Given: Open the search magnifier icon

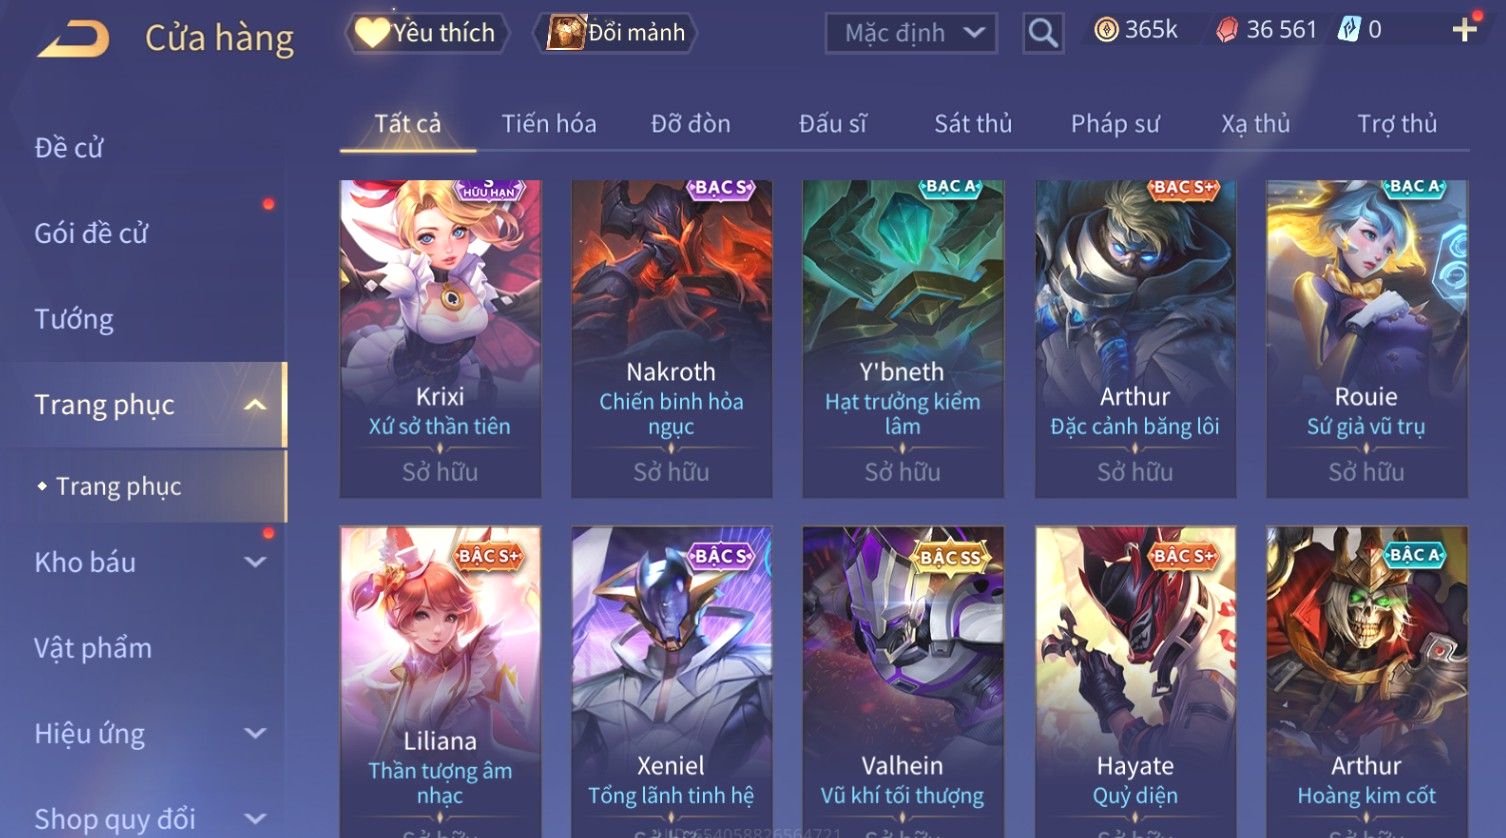Looking at the screenshot, I should 1043,33.
